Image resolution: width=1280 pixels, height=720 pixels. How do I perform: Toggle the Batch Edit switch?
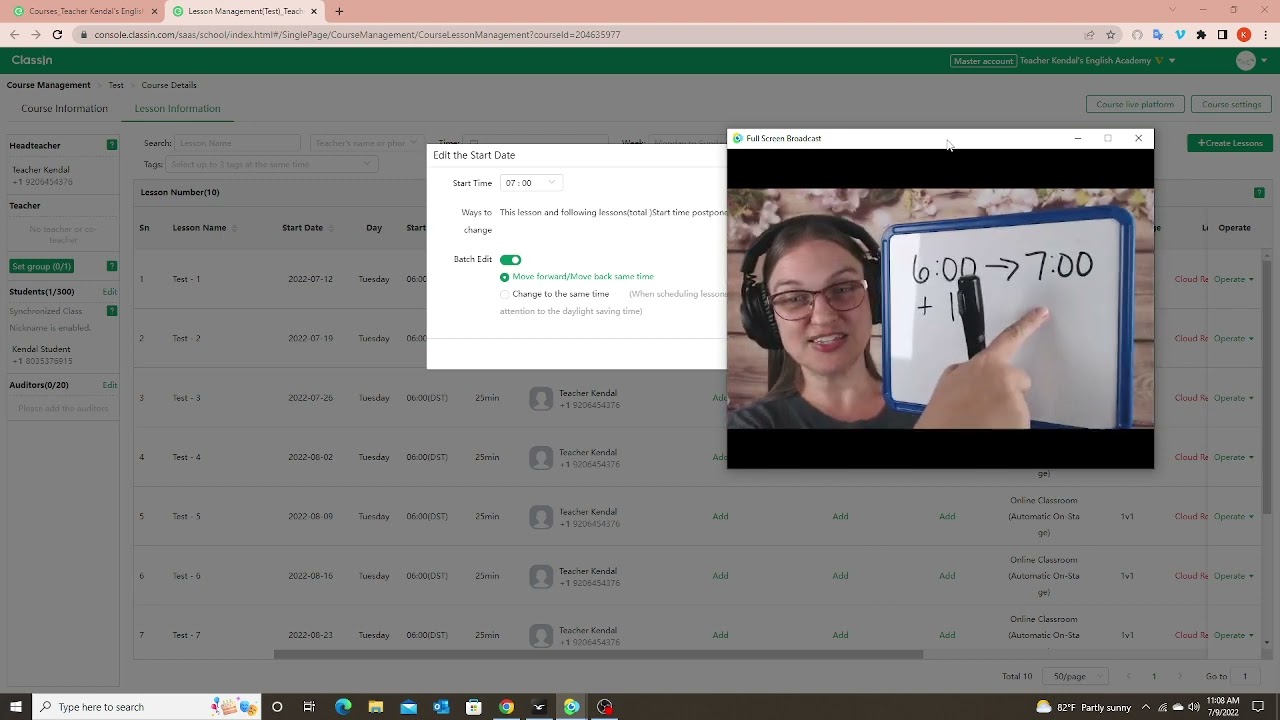(510, 259)
